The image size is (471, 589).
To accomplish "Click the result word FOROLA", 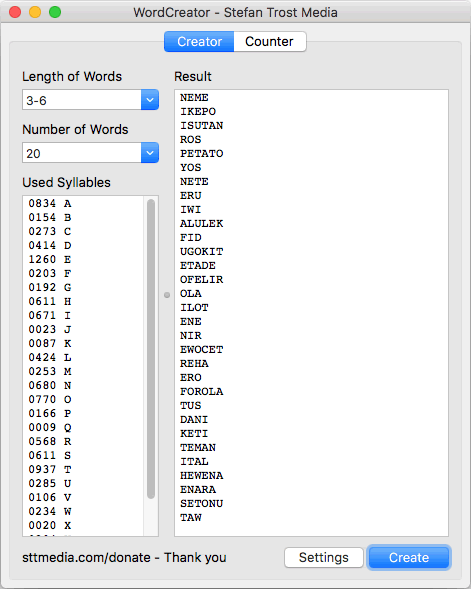I will click(x=202, y=392).
